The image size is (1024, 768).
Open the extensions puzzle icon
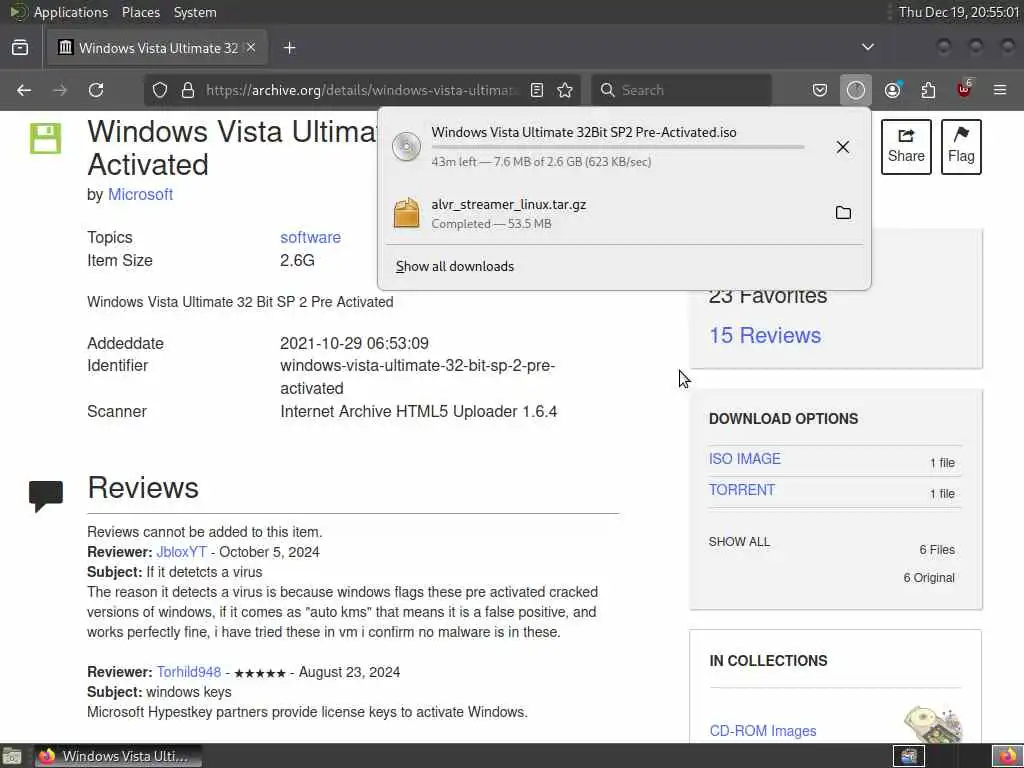(928, 90)
